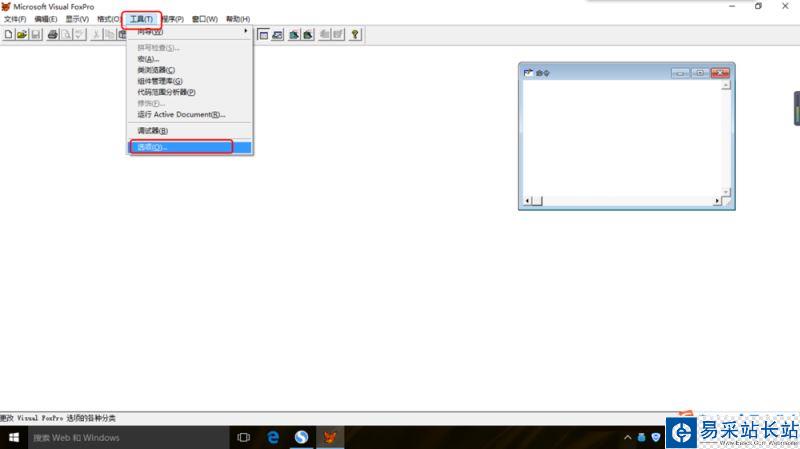This screenshot has width=800, height=449.
Task: Close the Command window with red X
Action: (x=720, y=73)
